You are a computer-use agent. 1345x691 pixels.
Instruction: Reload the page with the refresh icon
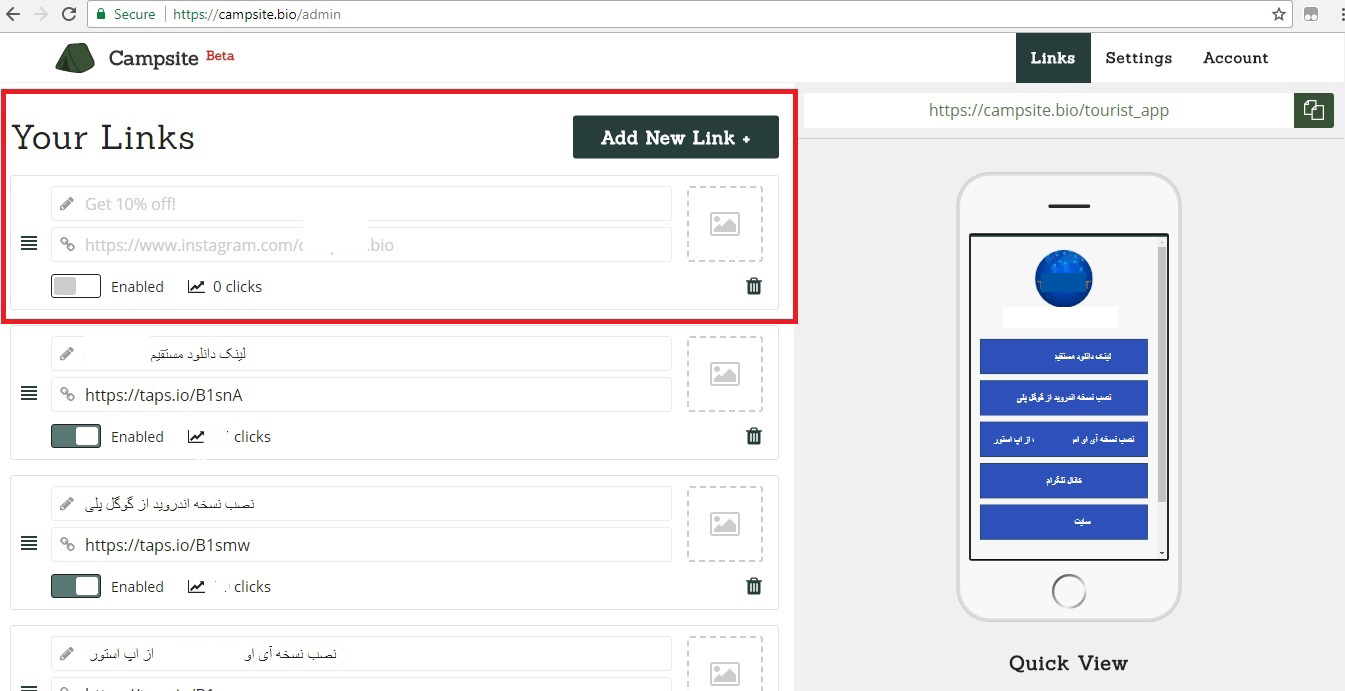pos(69,15)
